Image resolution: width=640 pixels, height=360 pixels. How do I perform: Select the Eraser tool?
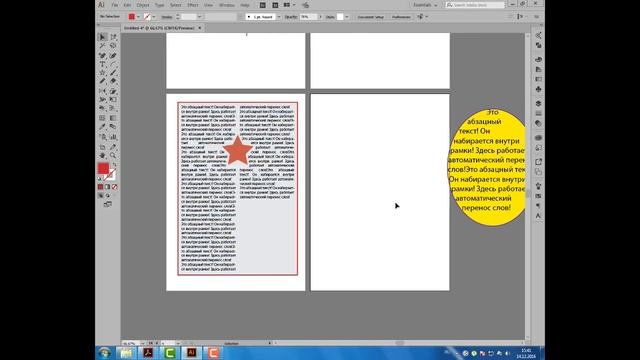(113, 82)
